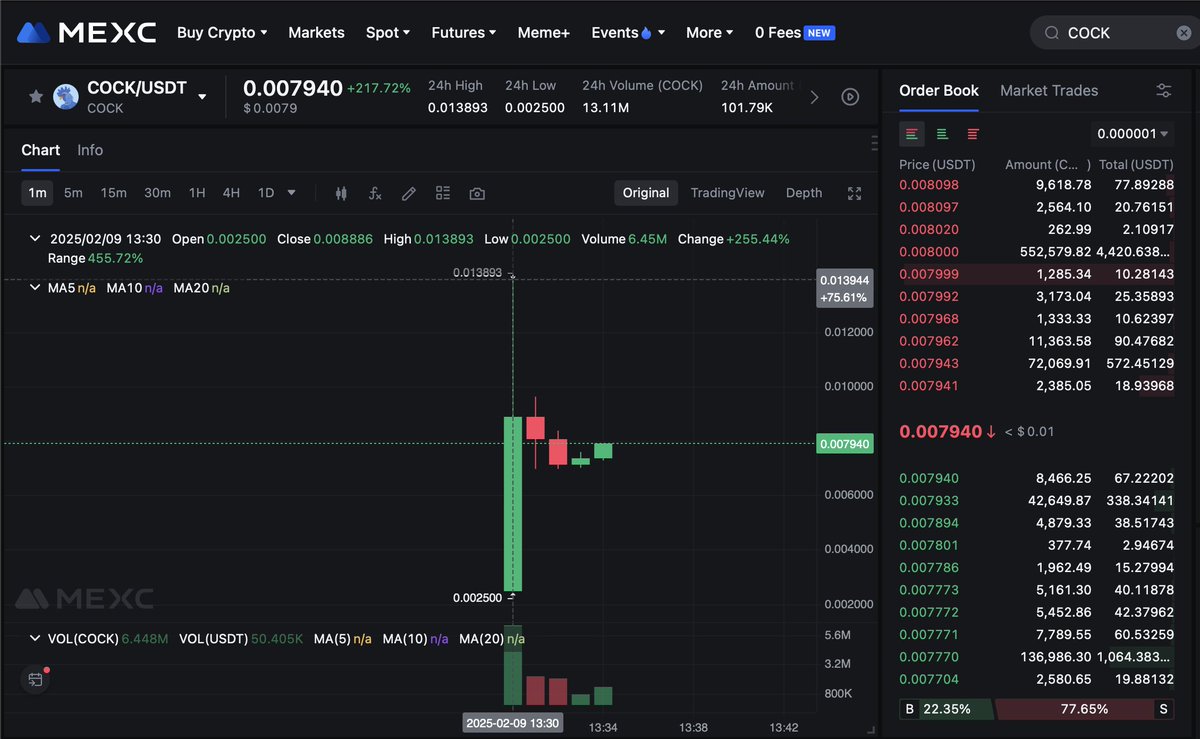Open the Market Trades tab
Image resolution: width=1200 pixels, height=739 pixels.
click(x=1049, y=91)
